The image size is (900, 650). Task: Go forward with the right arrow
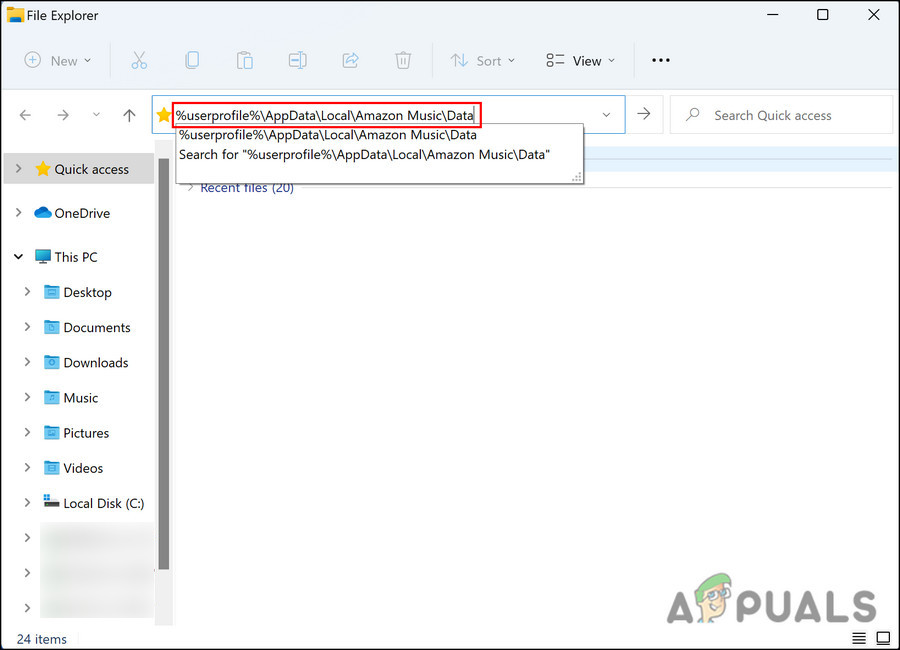point(63,115)
